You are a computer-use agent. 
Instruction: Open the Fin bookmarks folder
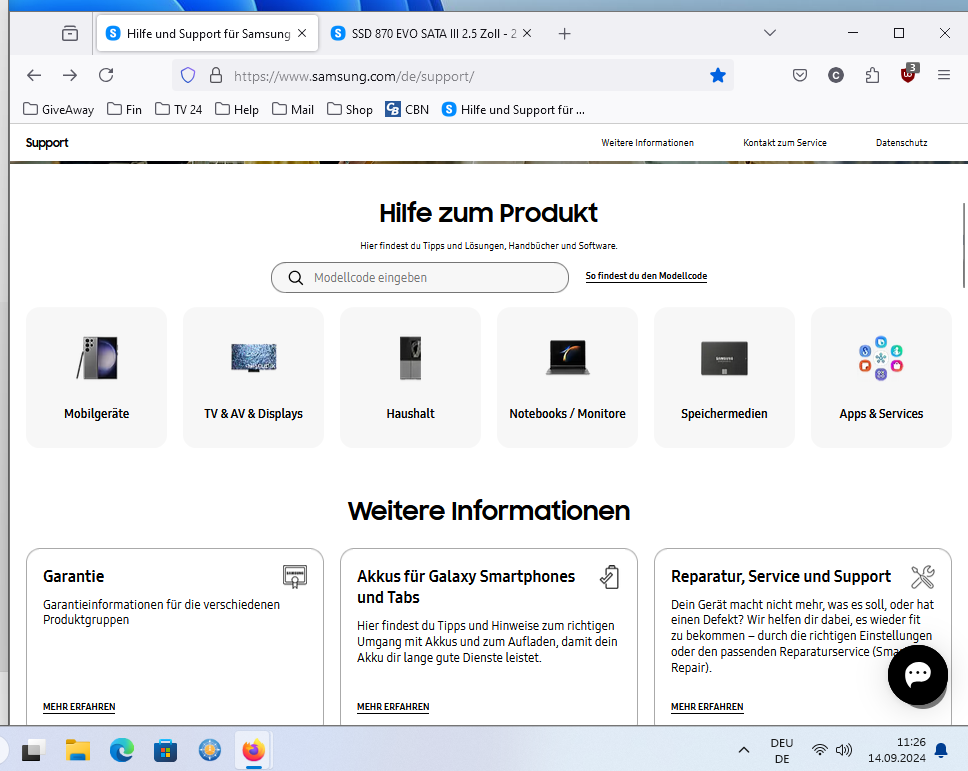(x=124, y=109)
